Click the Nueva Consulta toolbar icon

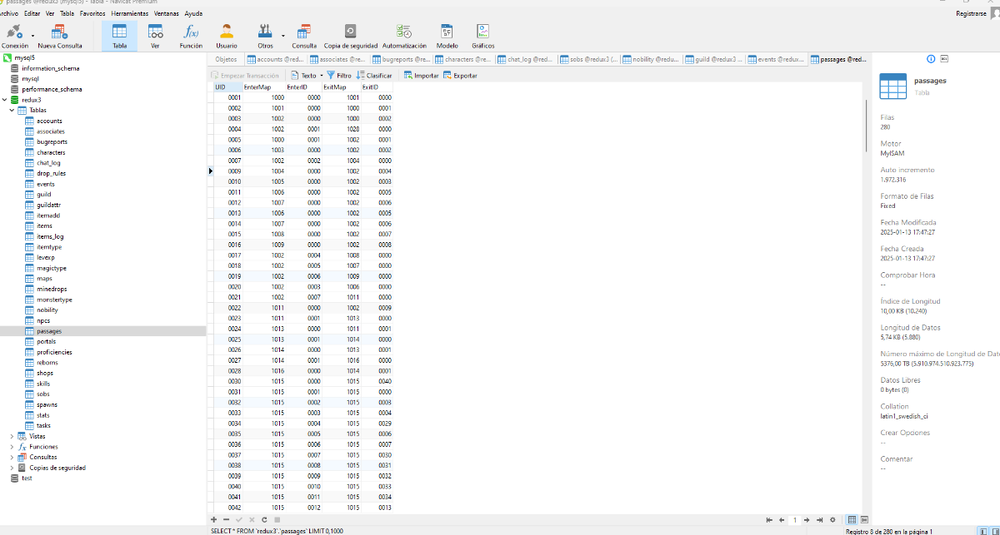pyautogui.click(x=60, y=35)
